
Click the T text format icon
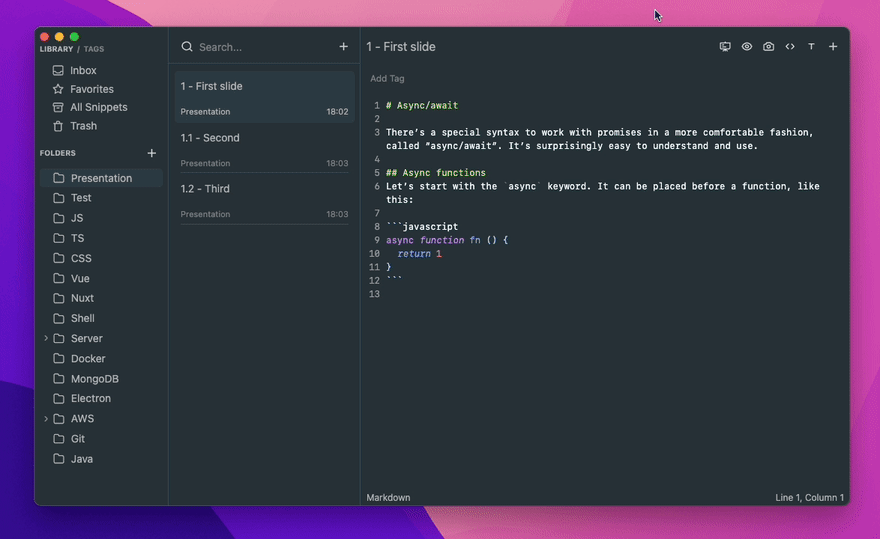click(811, 47)
